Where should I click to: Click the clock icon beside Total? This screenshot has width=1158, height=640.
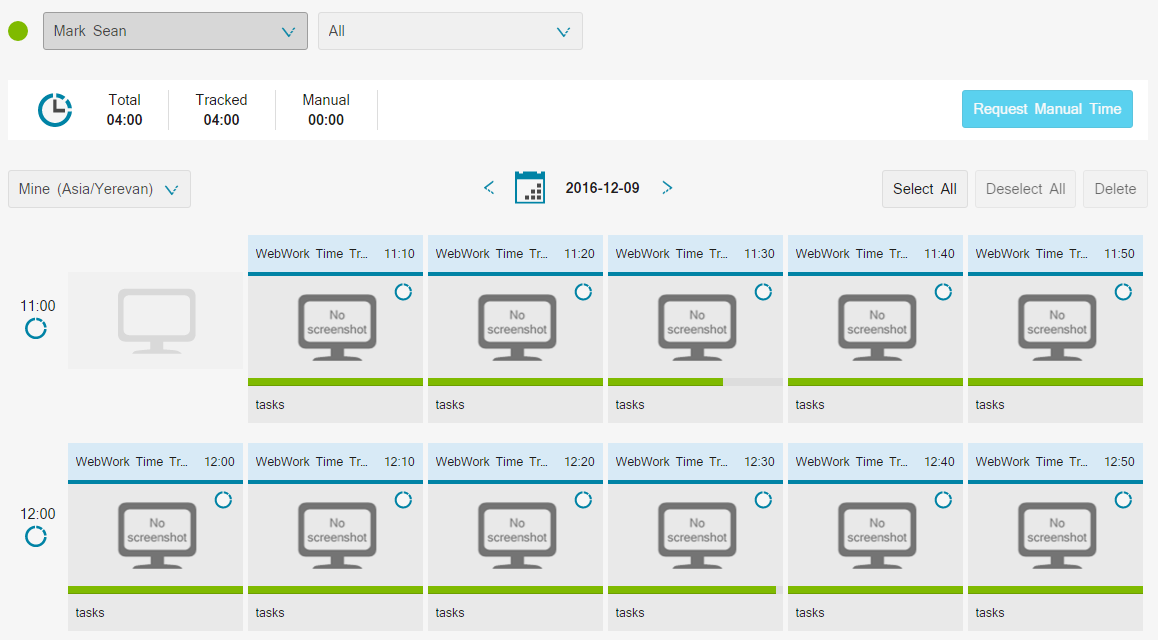pos(55,110)
